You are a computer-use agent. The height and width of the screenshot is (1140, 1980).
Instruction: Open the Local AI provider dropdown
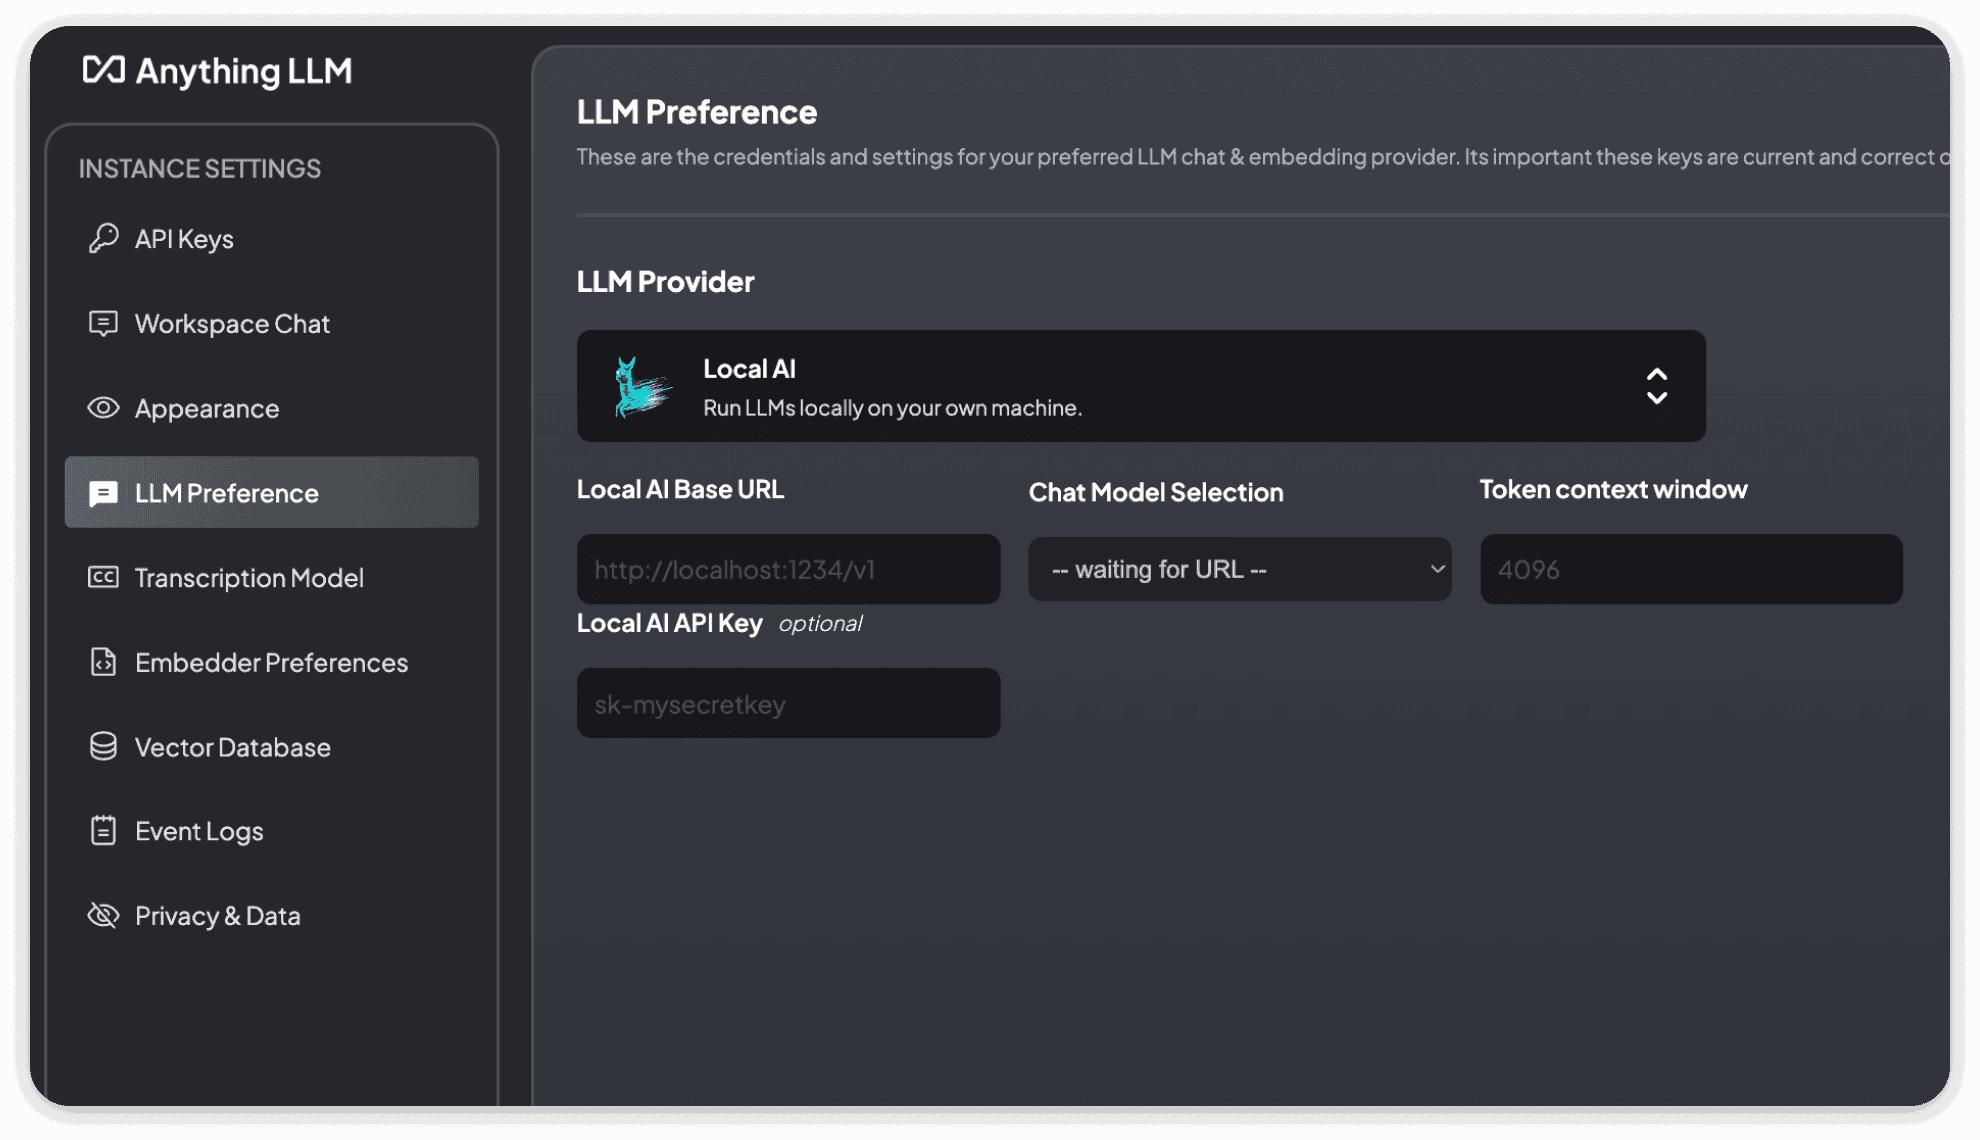click(x=1140, y=386)
